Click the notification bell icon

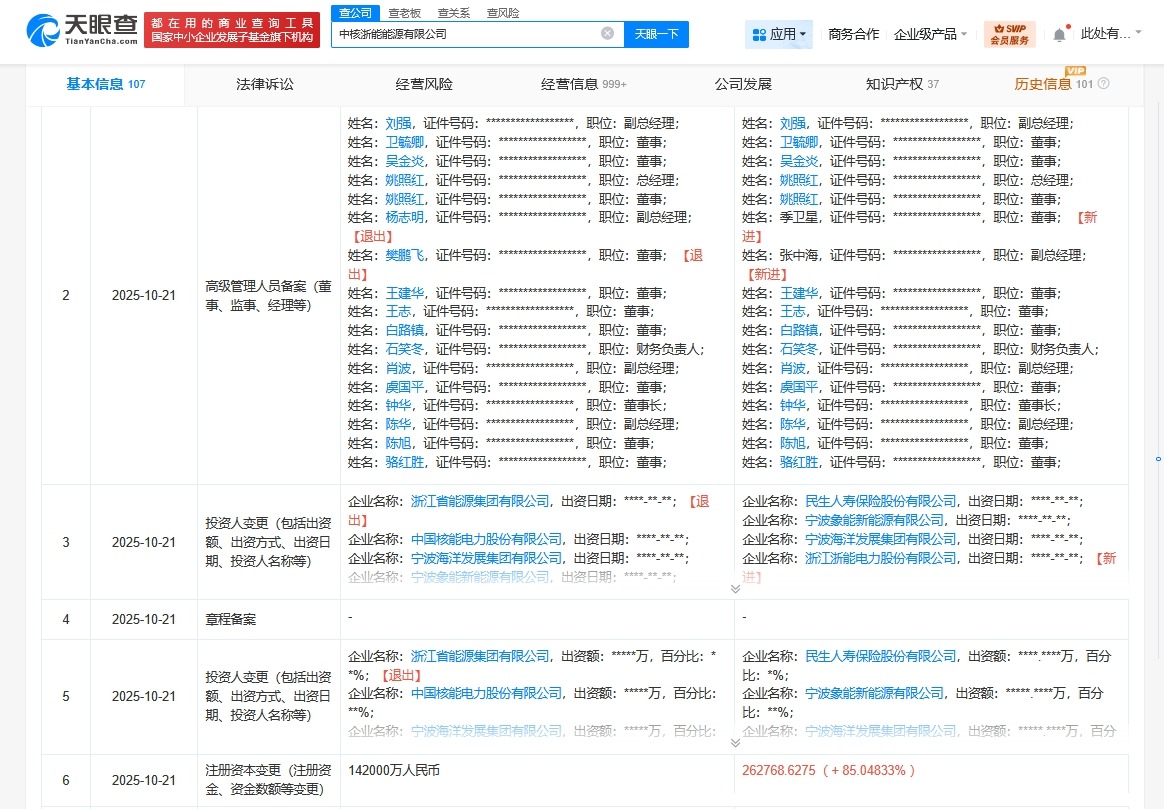pos(1059,33)
